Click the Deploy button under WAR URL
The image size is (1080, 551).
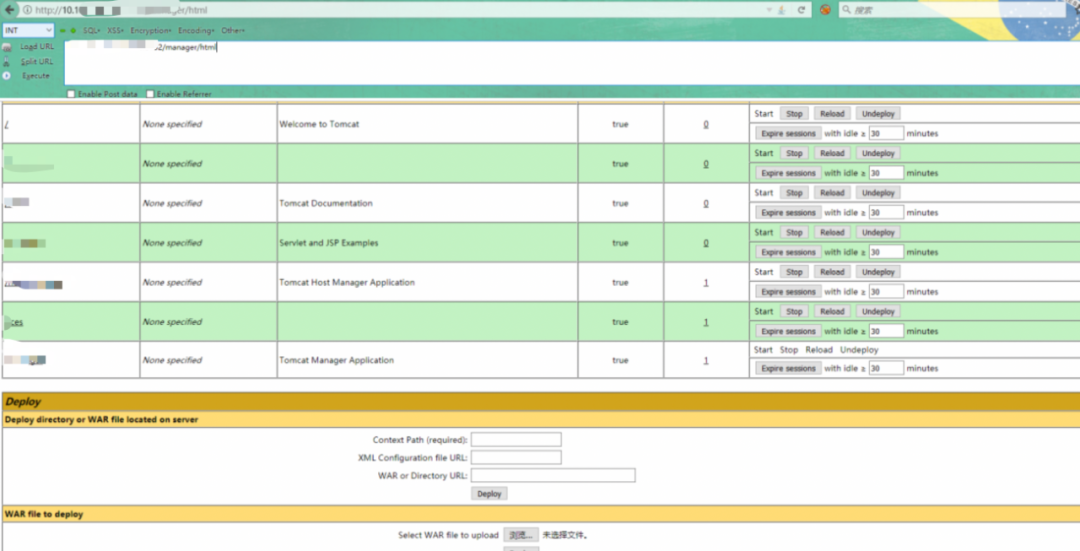pyautogui.click(x=489, y=494)
